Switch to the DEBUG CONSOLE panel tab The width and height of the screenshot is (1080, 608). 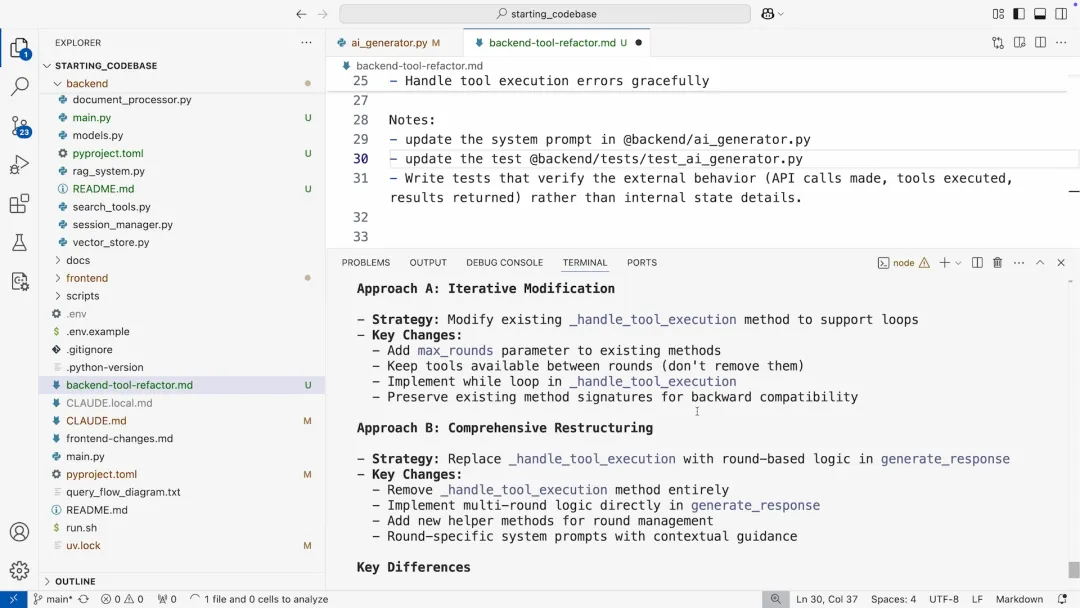504,263
